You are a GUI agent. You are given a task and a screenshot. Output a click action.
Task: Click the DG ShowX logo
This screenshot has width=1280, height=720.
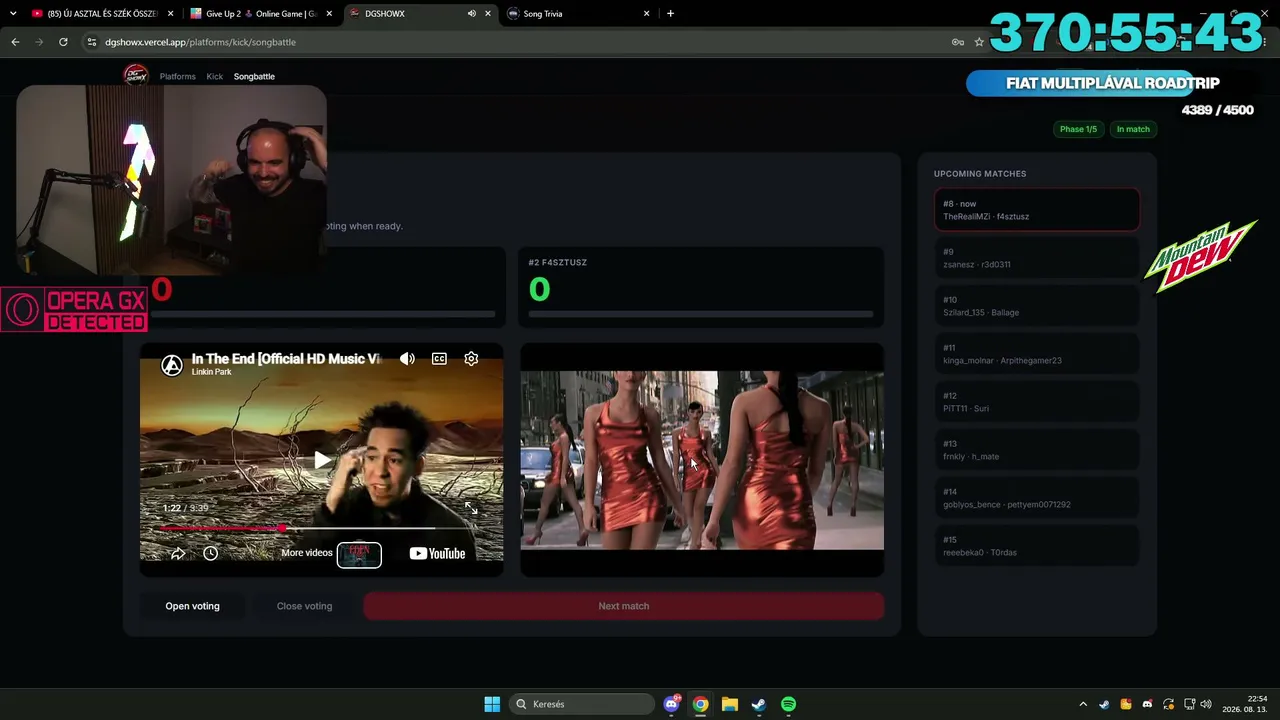point(135,75)
